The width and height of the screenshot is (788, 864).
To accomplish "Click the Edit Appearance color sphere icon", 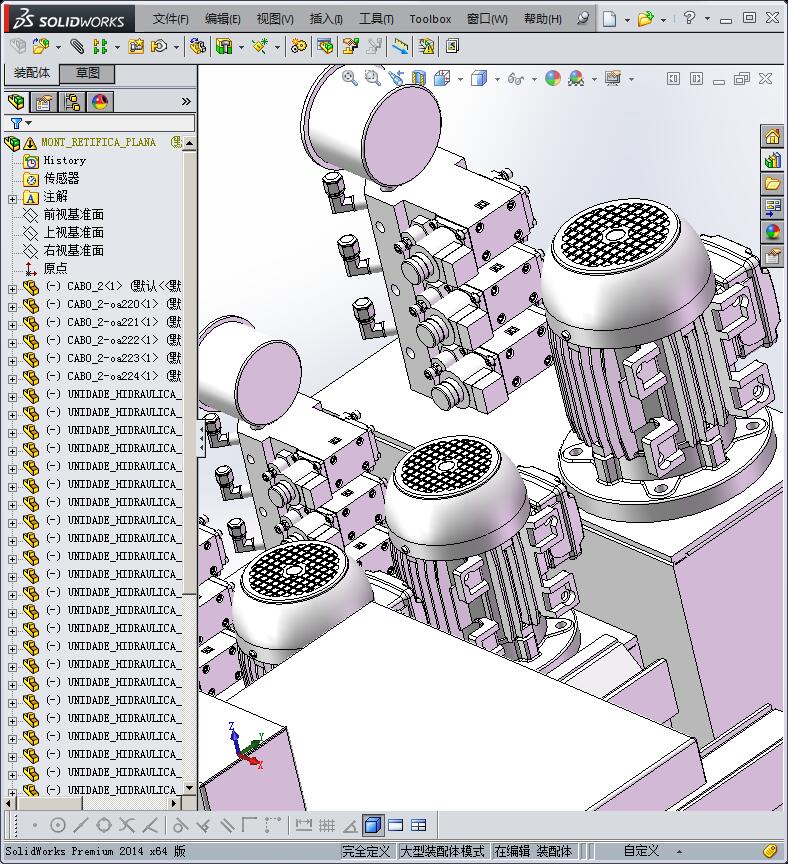I will [553, 78].
